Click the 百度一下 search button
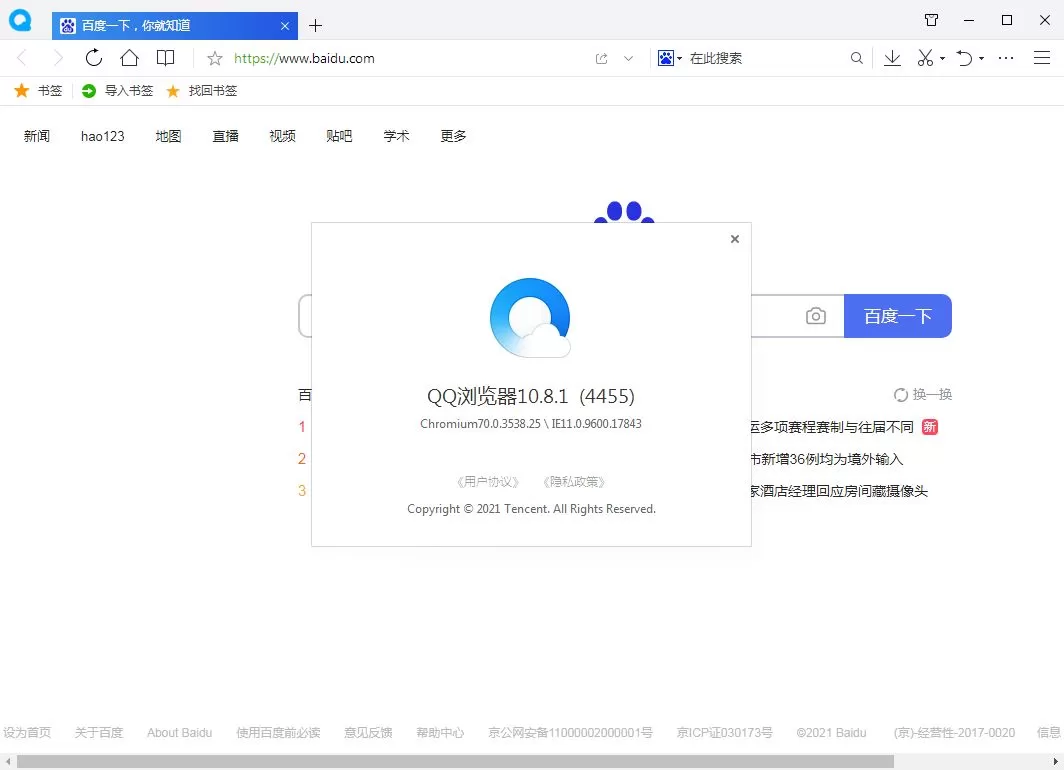Image resolution: width=1064 pixels, height=770 pixels. pyautogui.click(x=897, y=315)
